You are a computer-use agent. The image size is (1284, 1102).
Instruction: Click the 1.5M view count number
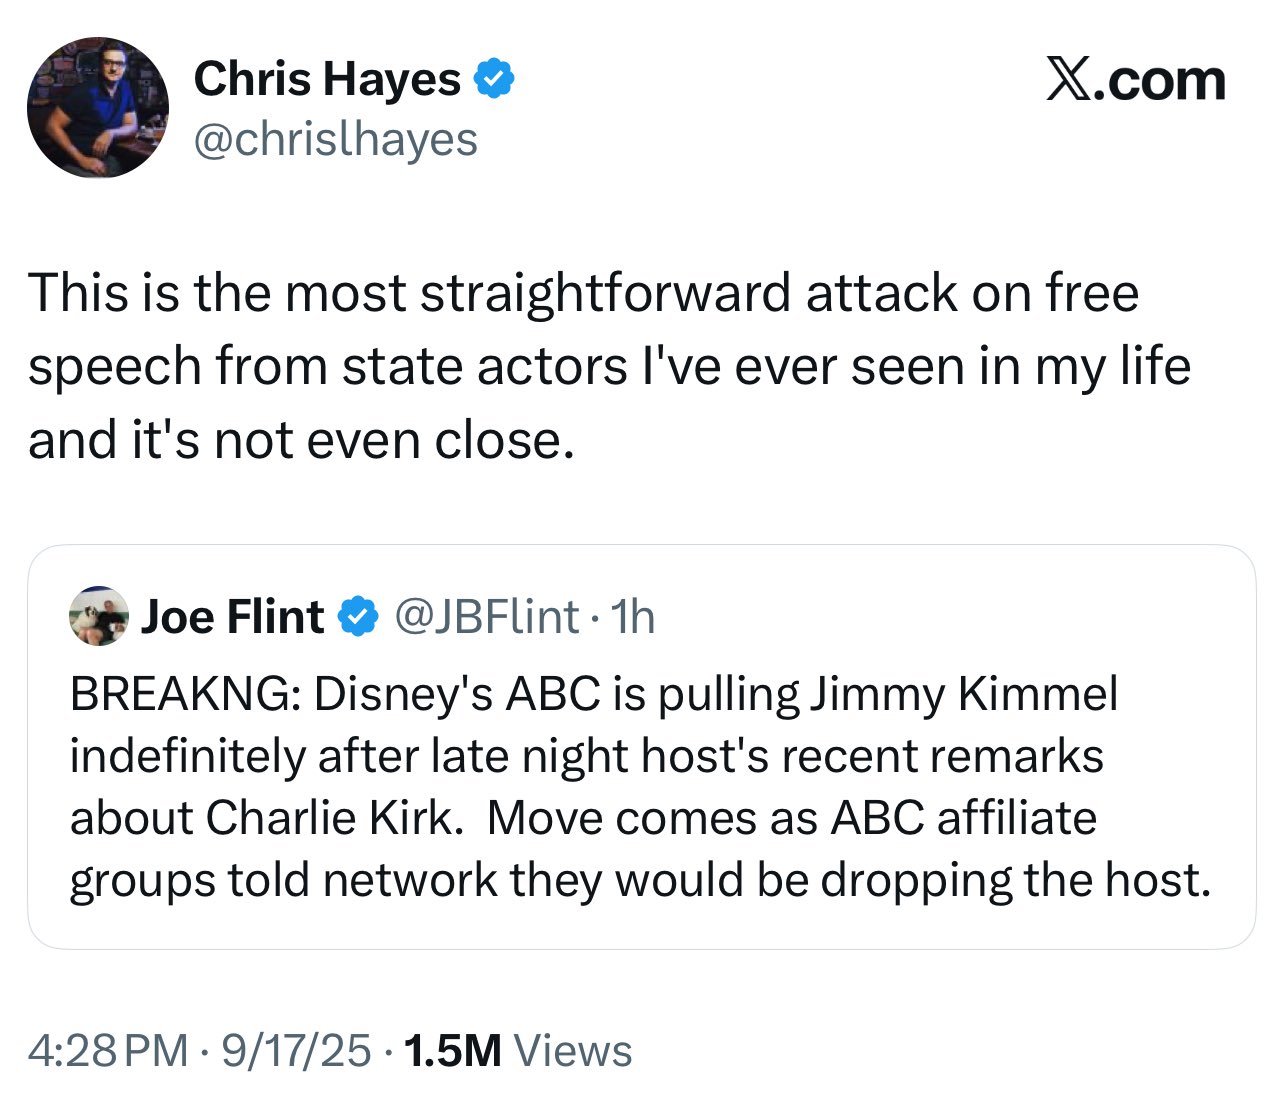[452, 1051]
